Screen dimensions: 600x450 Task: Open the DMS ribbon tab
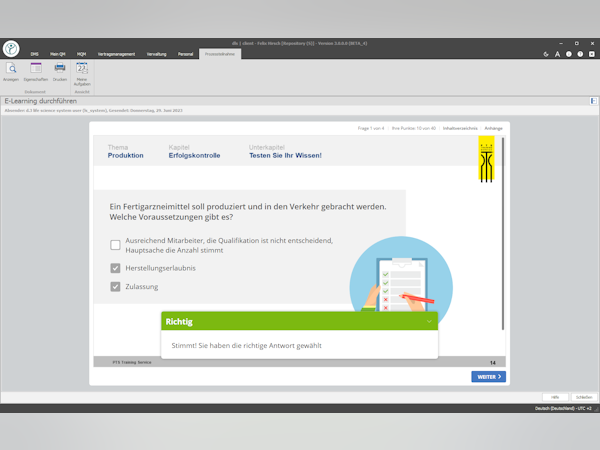point(34,54)
